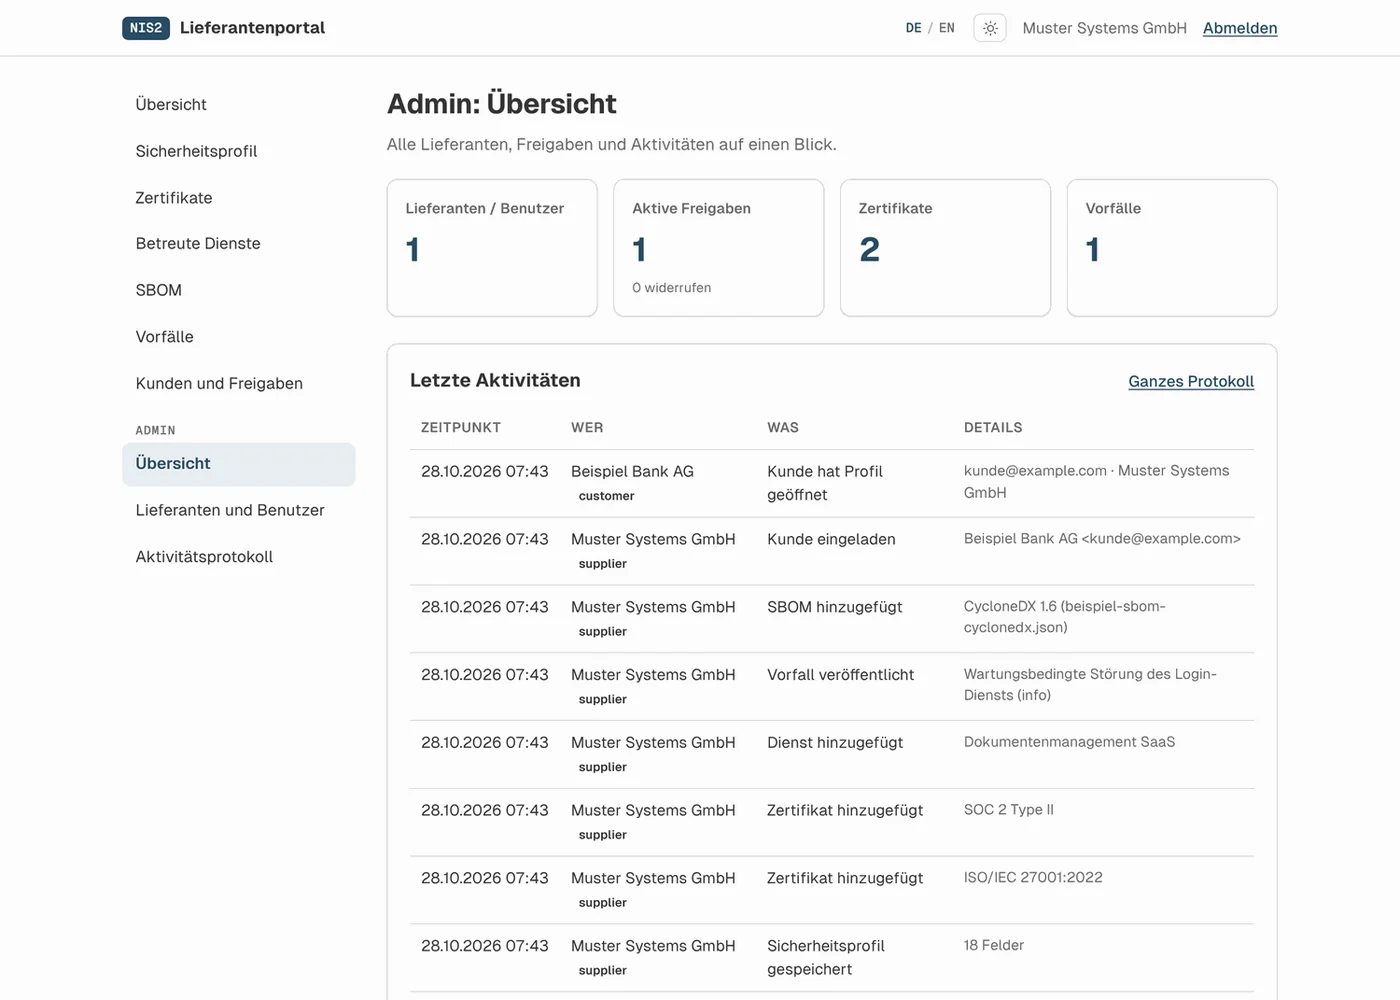Viewport: 1400px width, 1000px height.
Task: Click 'Dokumentenmanagement SaaS' detail text
Action: [1070, 741]
